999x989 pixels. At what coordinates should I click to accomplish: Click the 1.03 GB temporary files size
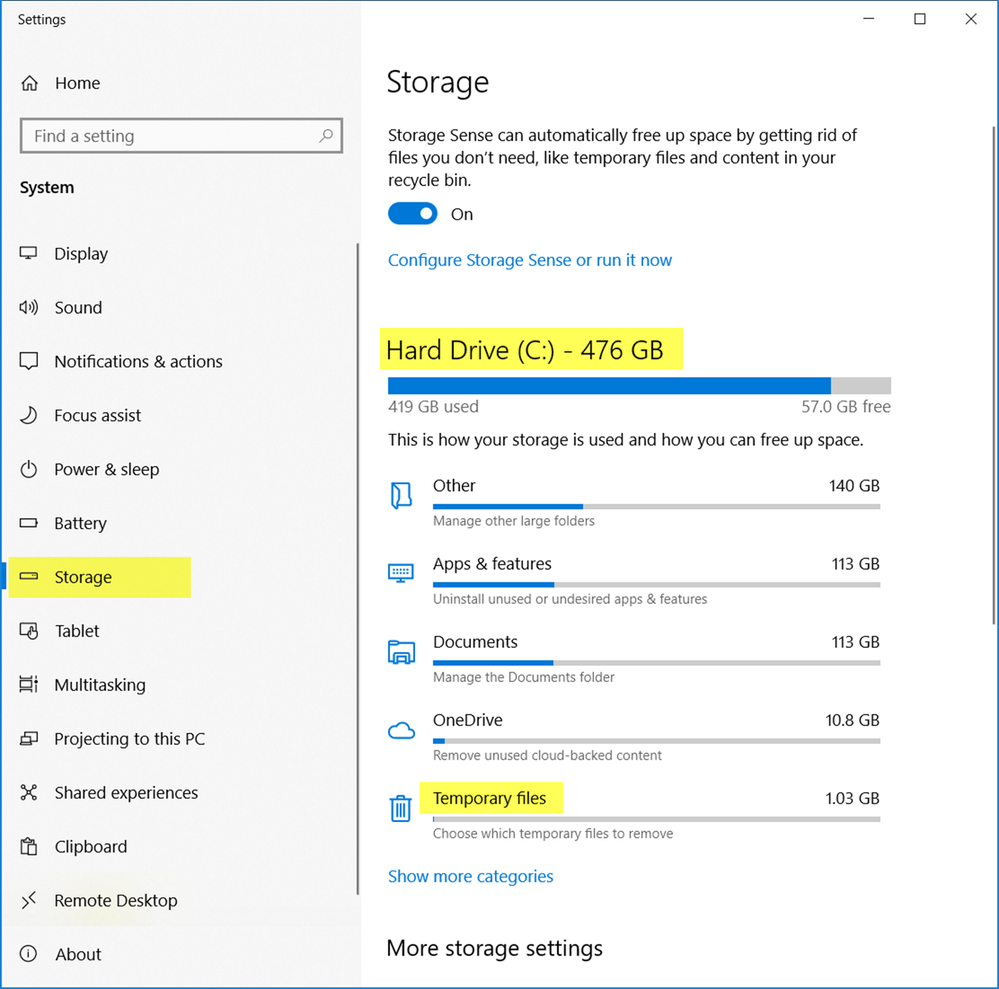(x=852, y=798)
